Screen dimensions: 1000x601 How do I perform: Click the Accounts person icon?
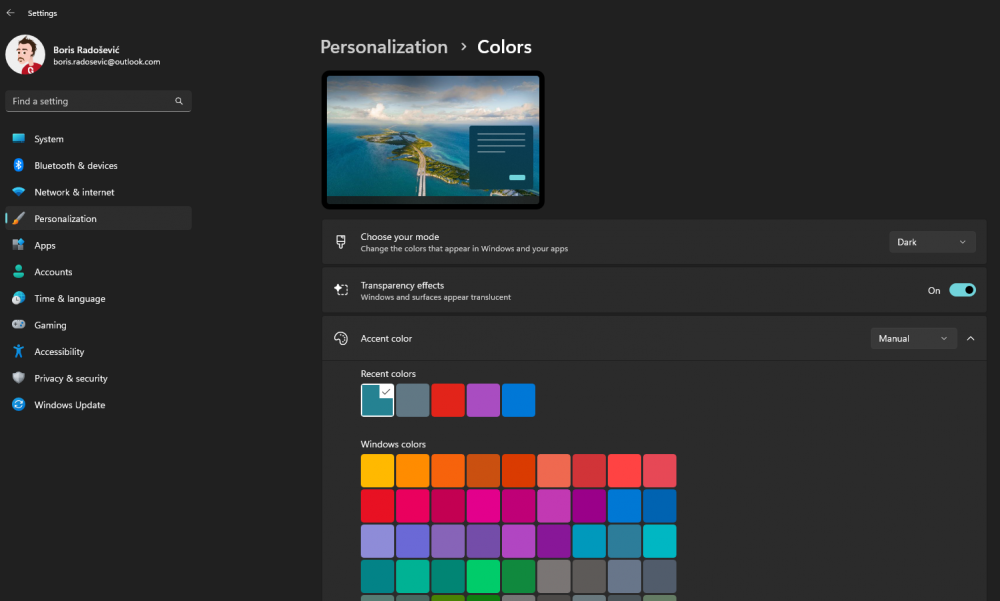point(18,272)
